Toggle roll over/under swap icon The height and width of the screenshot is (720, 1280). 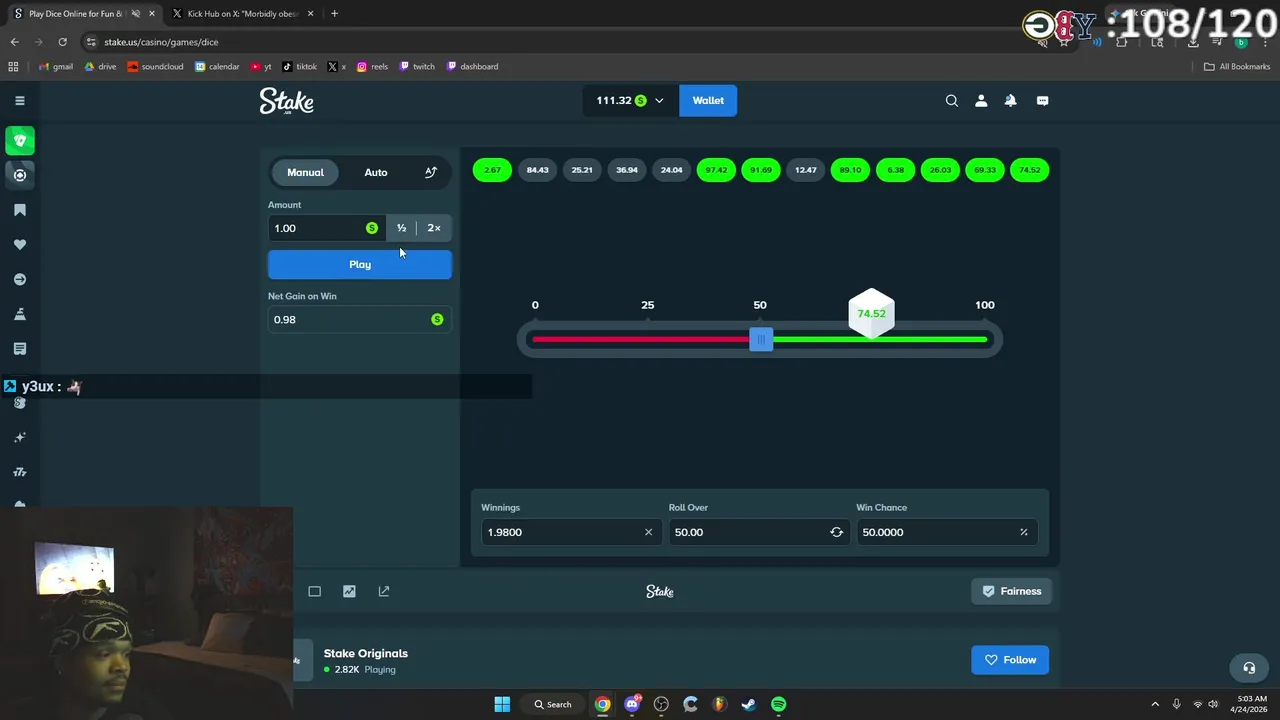[x=836, y=532]
